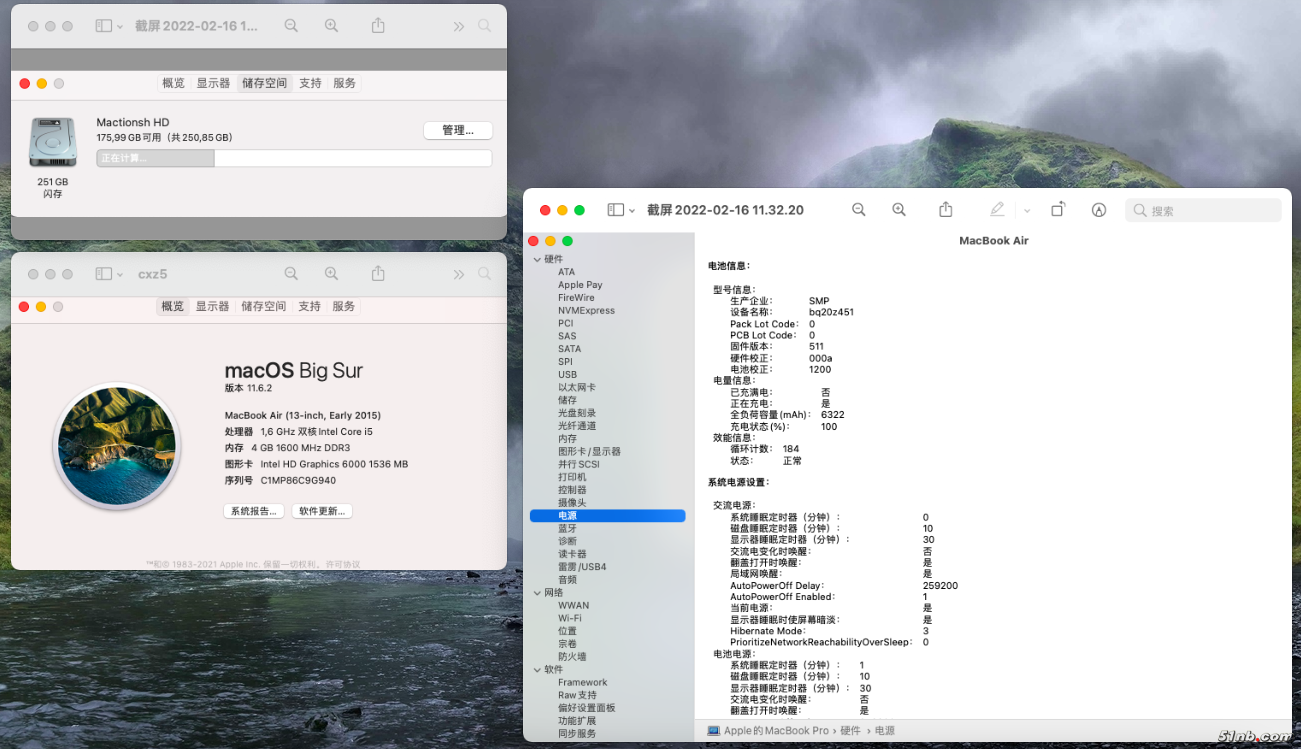Click the 管理... button
This screenshot has width=1301, height=749.
click(458, 131)
